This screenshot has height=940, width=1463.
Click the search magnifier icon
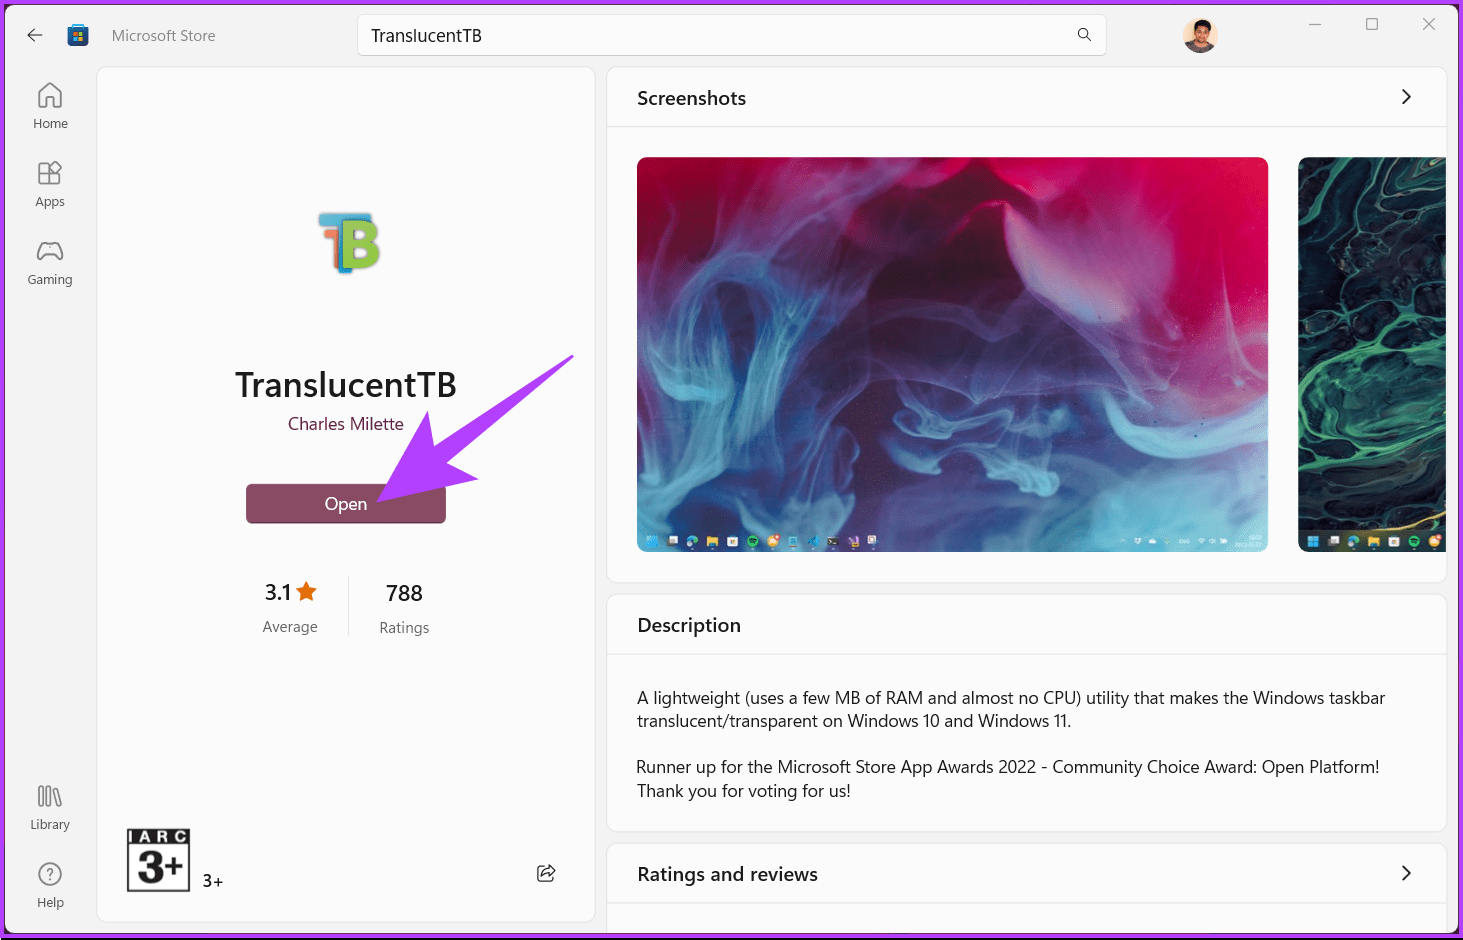(x=1084, y=35)
